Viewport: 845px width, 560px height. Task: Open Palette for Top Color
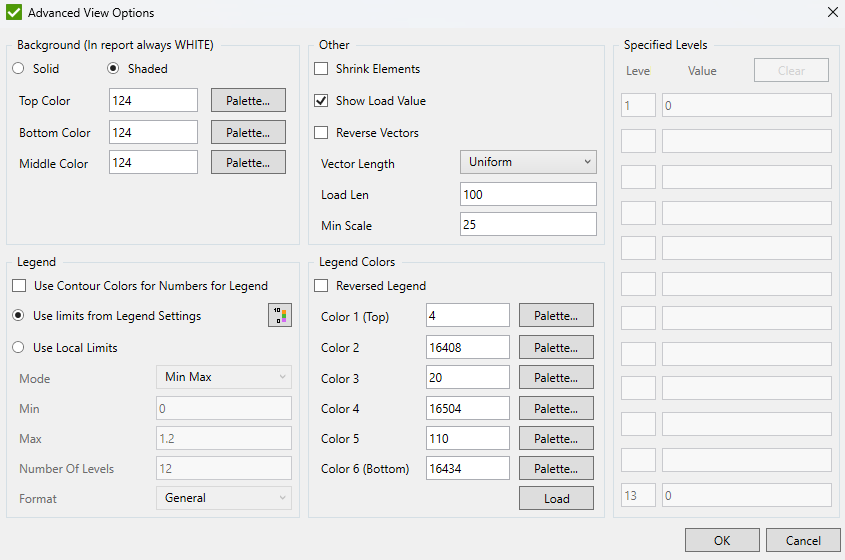(248, 101)
